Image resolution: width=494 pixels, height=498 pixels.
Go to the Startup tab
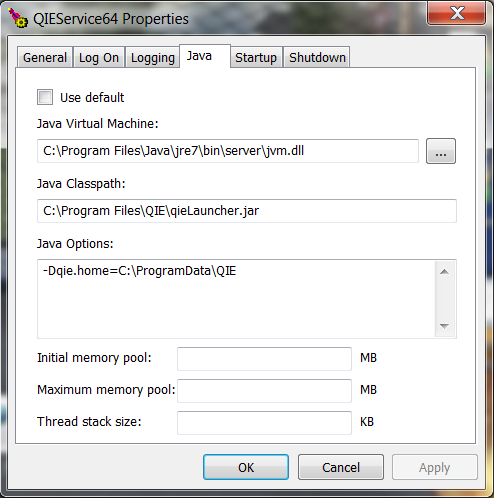click(256, 57)
